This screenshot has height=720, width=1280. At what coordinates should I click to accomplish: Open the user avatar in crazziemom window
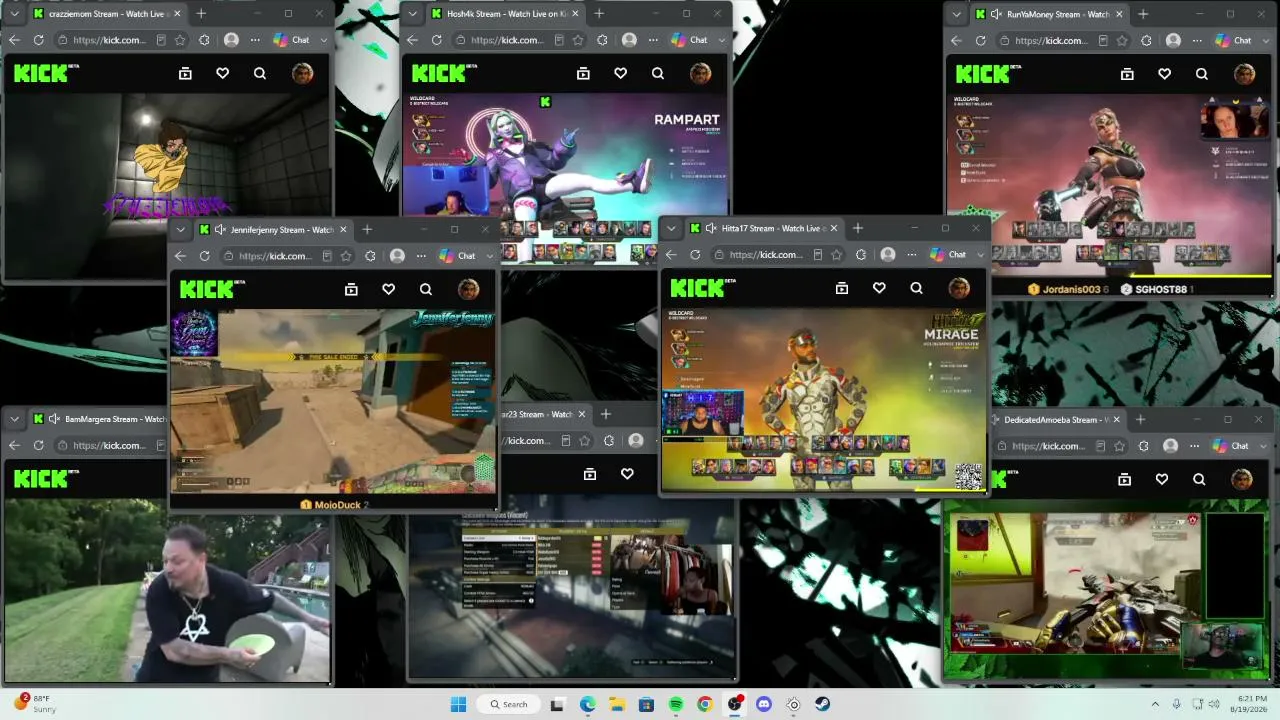point(302,73)
